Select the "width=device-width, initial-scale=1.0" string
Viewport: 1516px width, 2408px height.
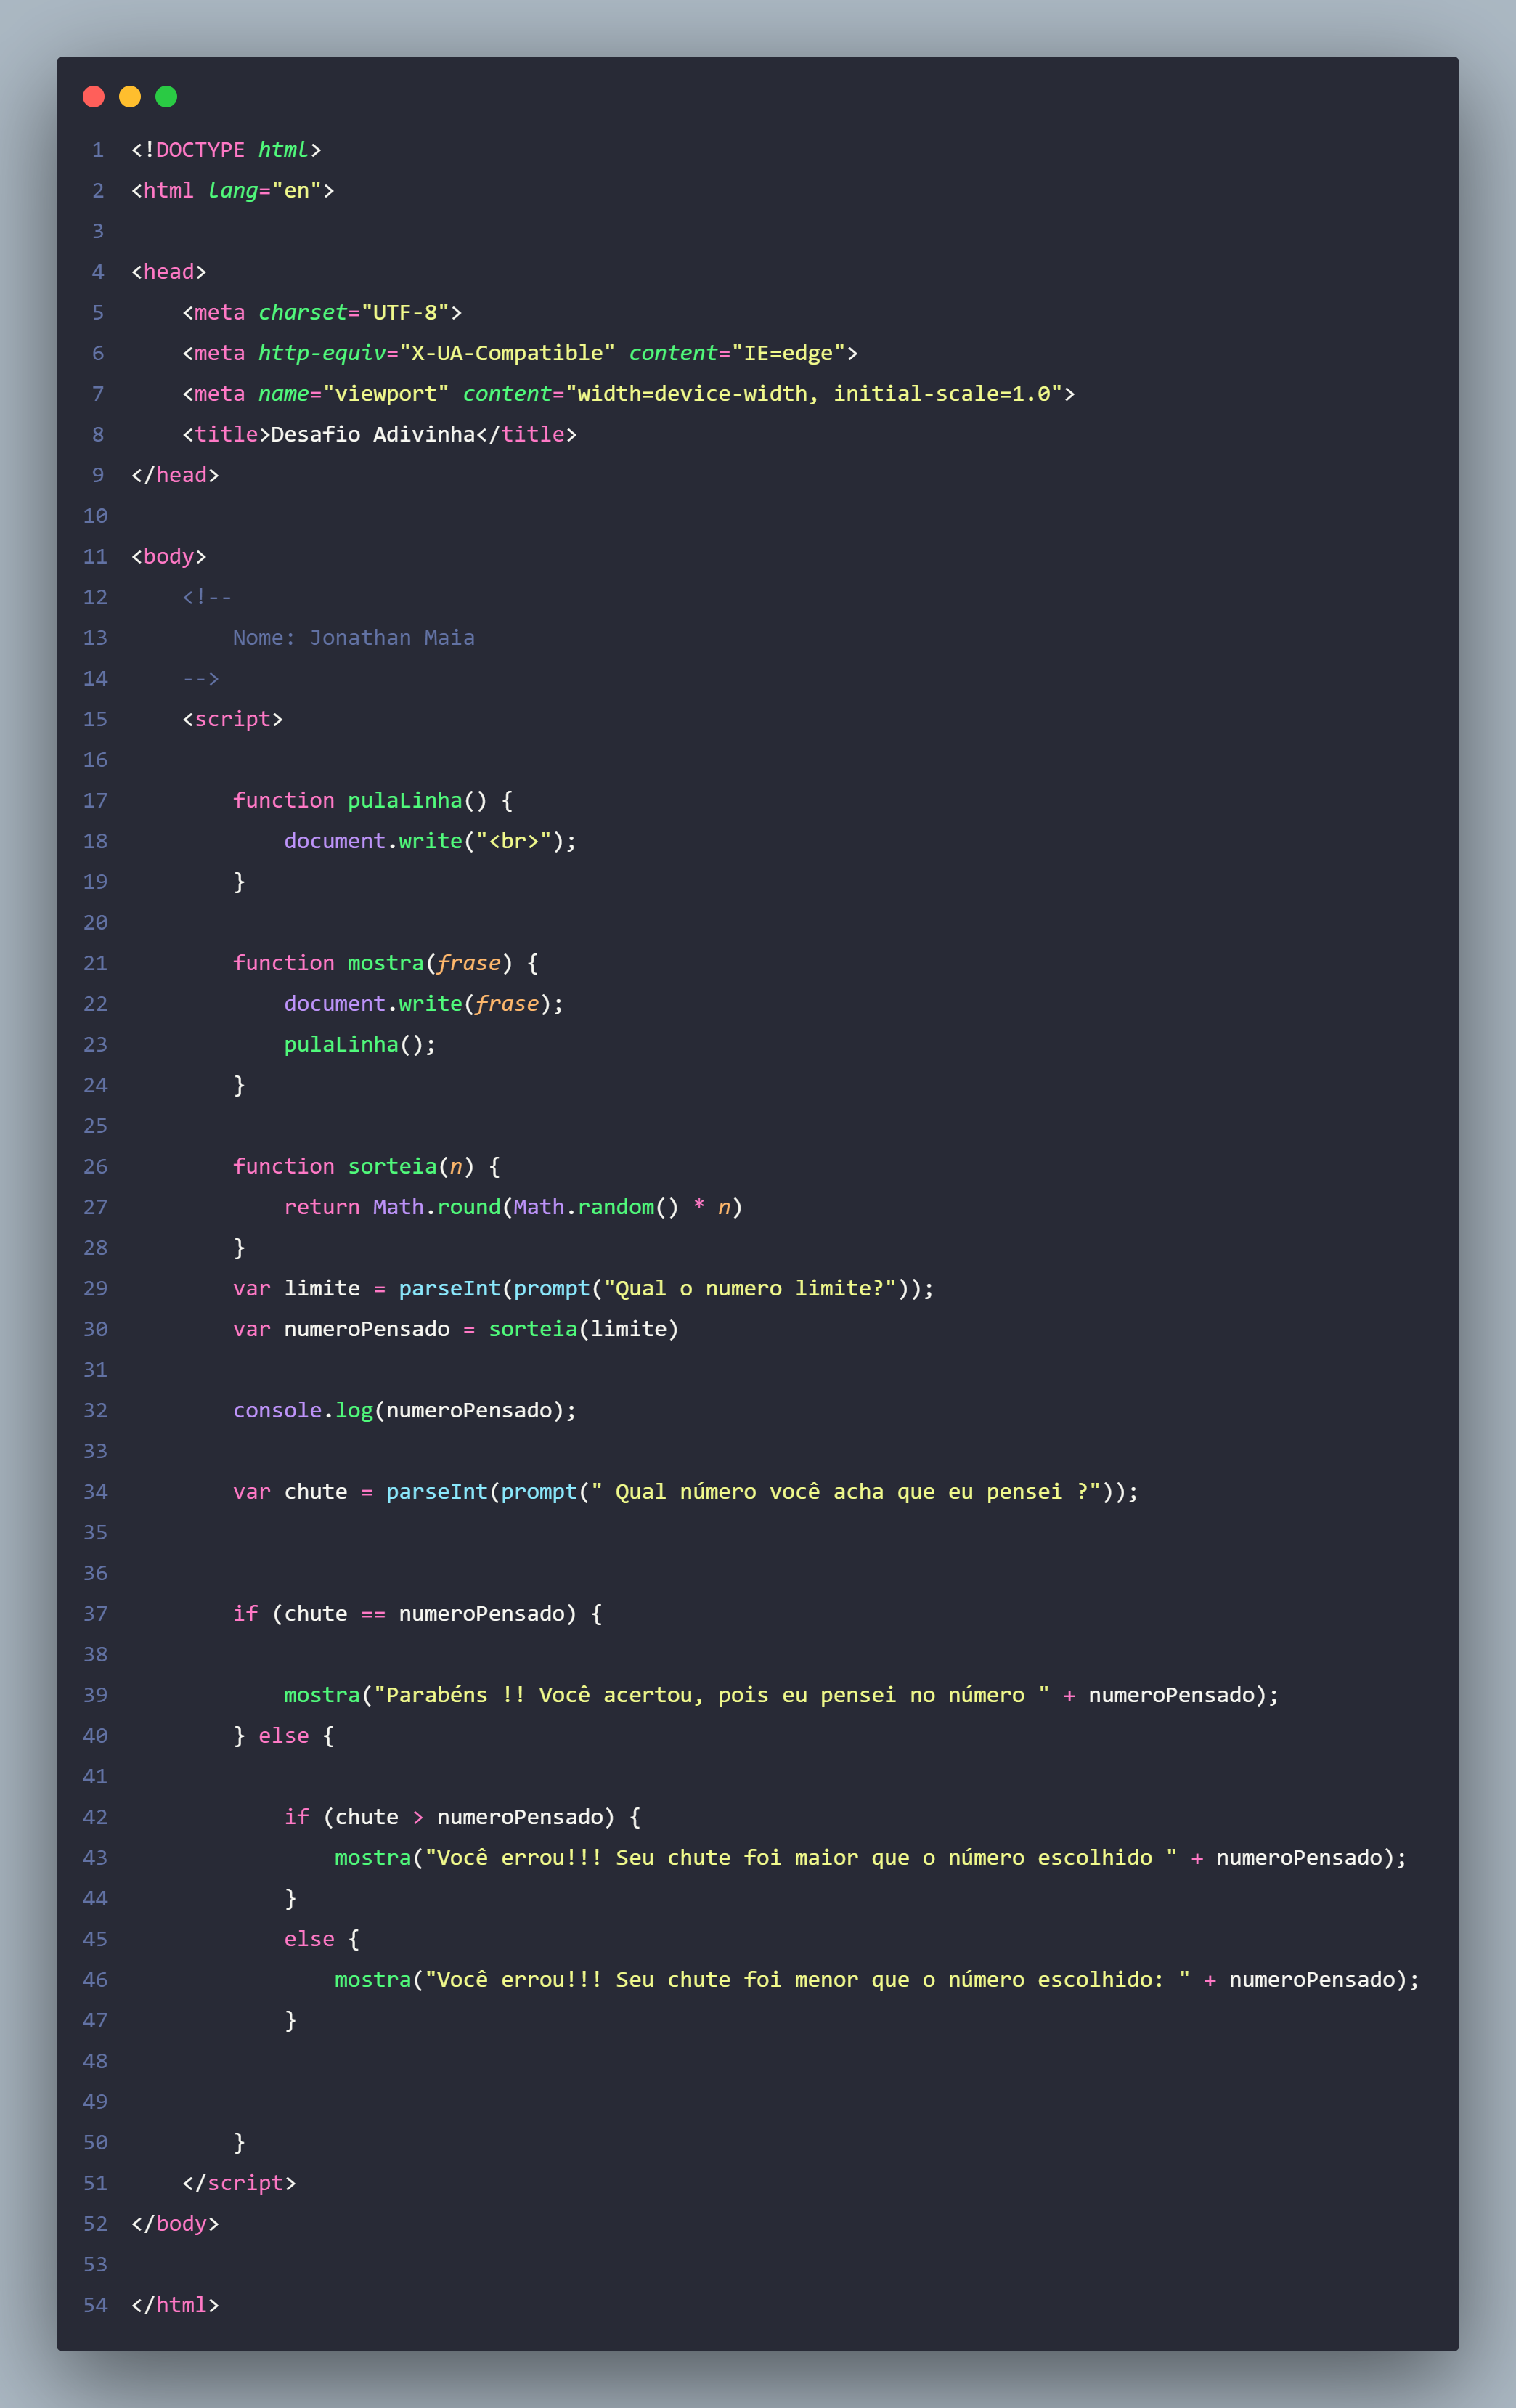[814, 394]
